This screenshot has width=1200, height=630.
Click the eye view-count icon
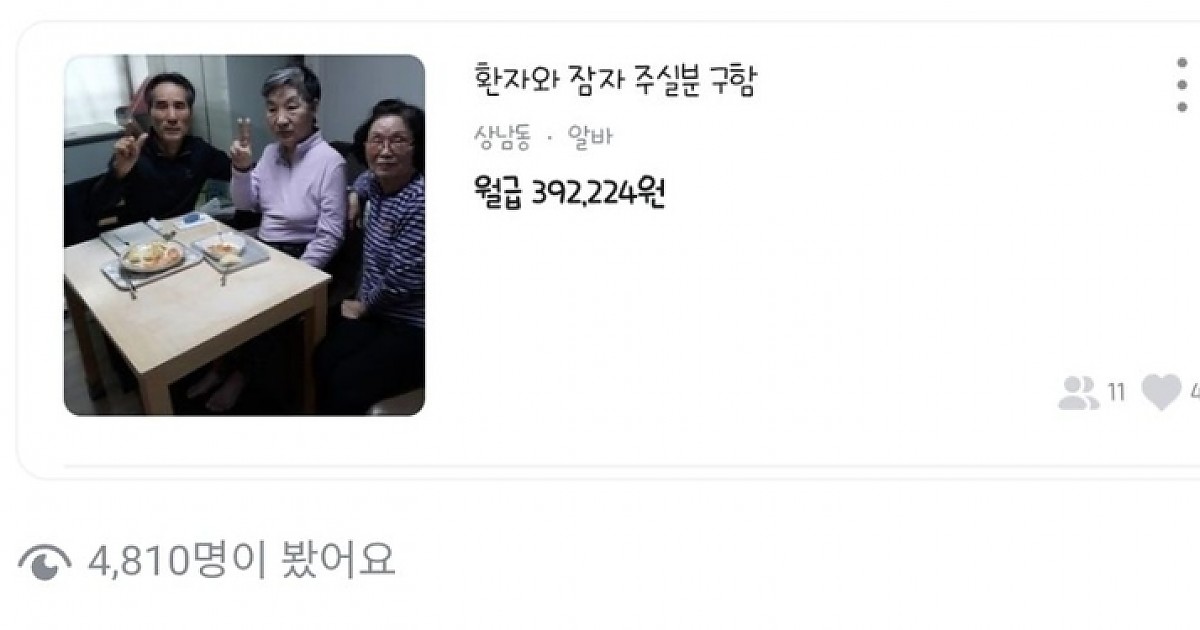[44, 563]
